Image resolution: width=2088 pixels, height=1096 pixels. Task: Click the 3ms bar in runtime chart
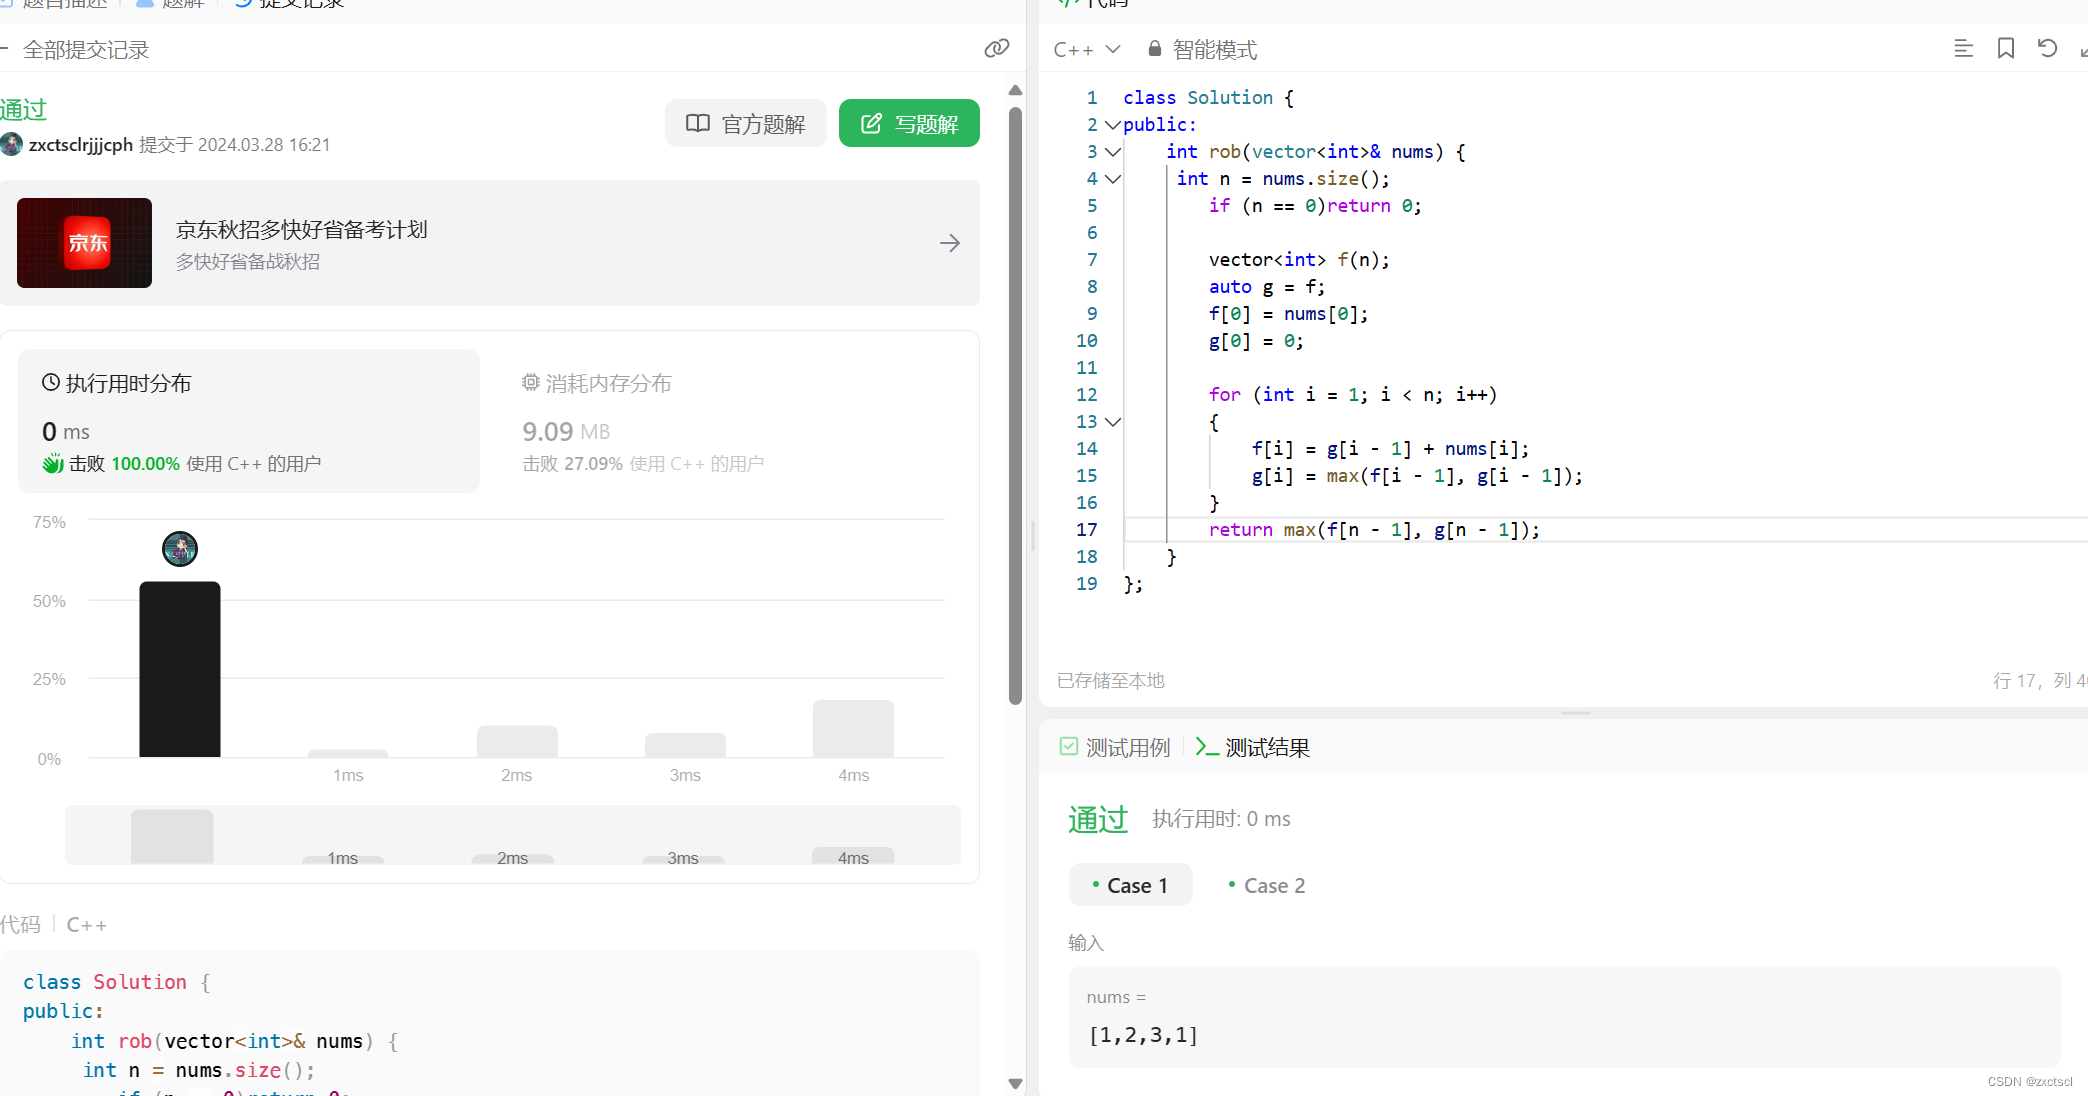685,745
